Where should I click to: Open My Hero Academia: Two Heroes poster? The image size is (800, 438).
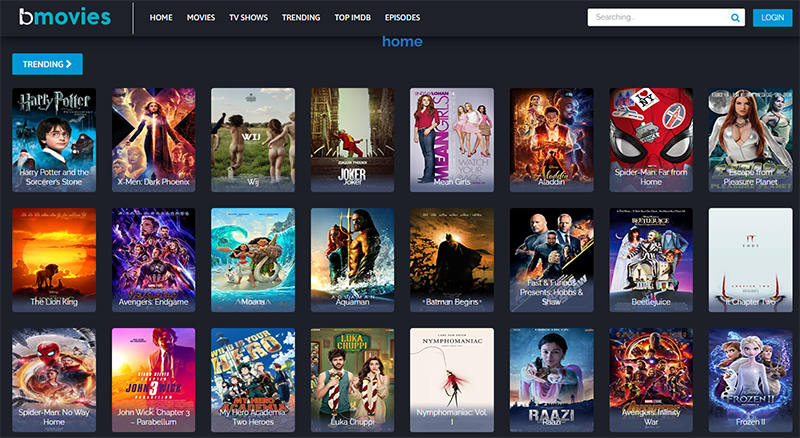pyautogui.click(x=253, y=380)
